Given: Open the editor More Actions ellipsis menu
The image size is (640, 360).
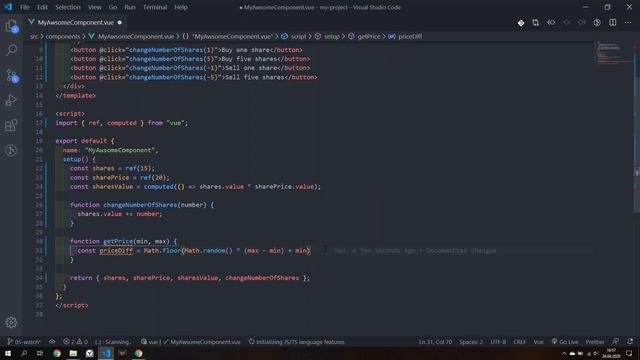Looking at the screenshot, I should pyautogui.click(x=628, y=23).
